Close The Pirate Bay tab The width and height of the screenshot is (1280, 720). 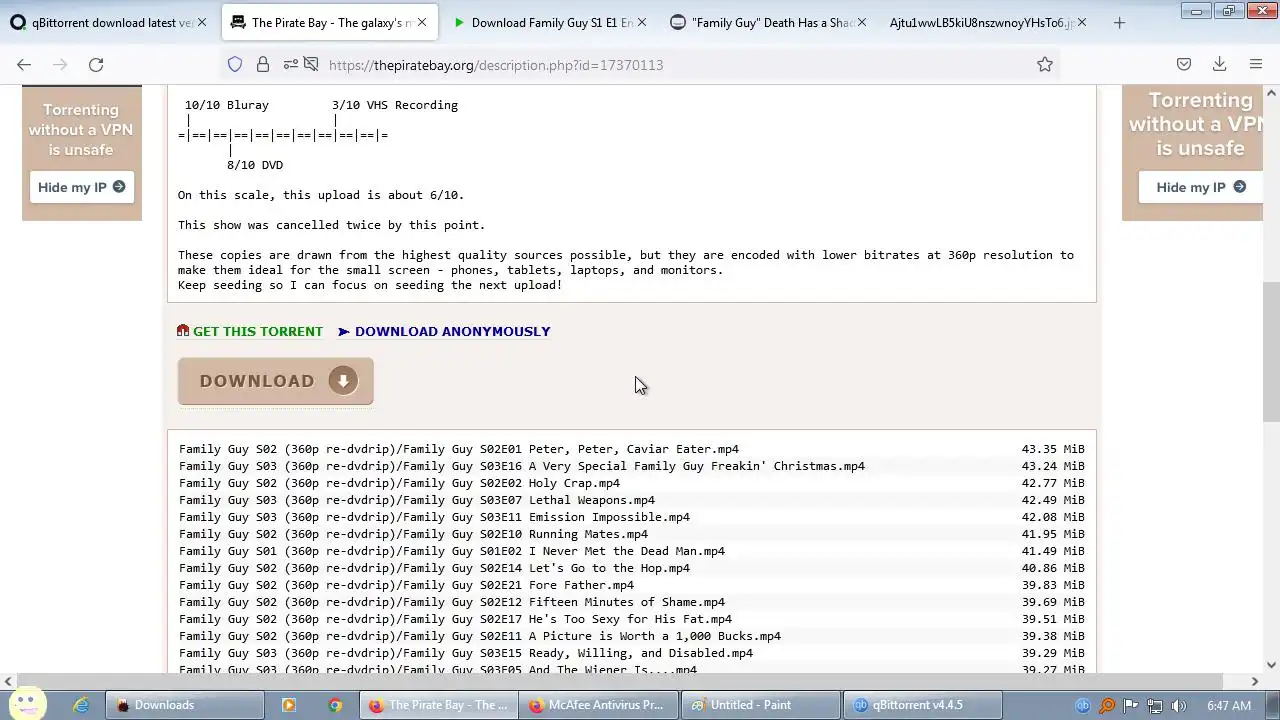[x=422, y=22]
